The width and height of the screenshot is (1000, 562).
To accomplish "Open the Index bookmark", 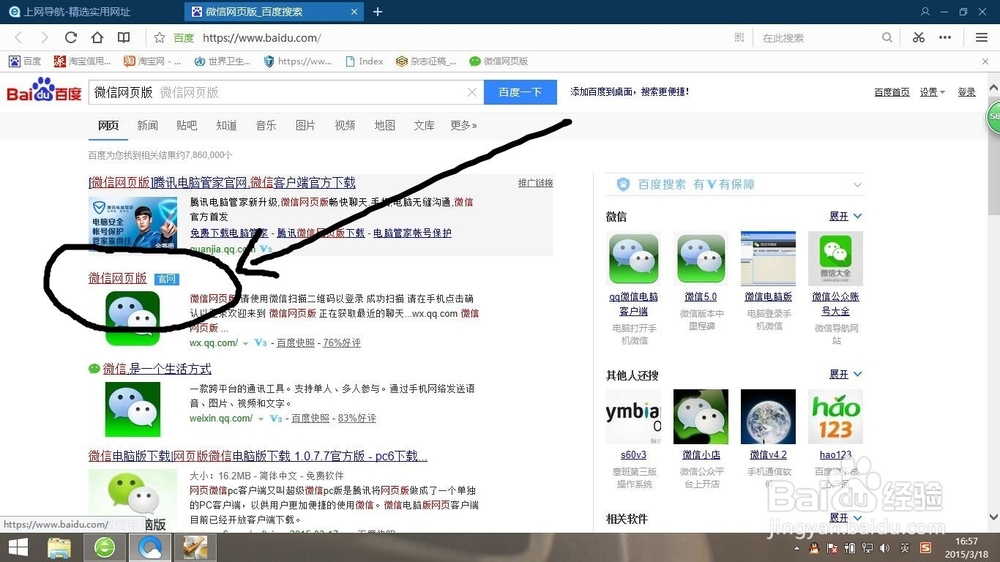I will [364, 61].
